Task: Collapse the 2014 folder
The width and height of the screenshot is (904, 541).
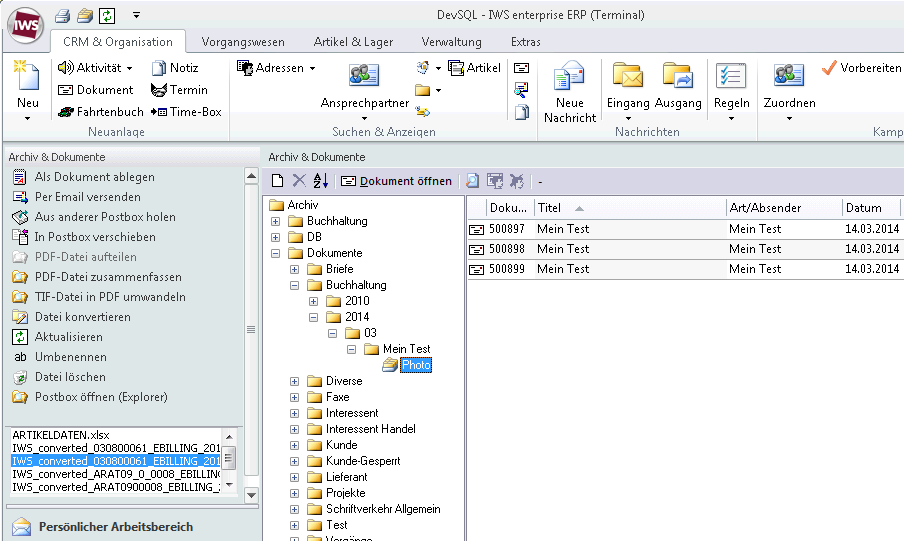Action: (314, 317)
